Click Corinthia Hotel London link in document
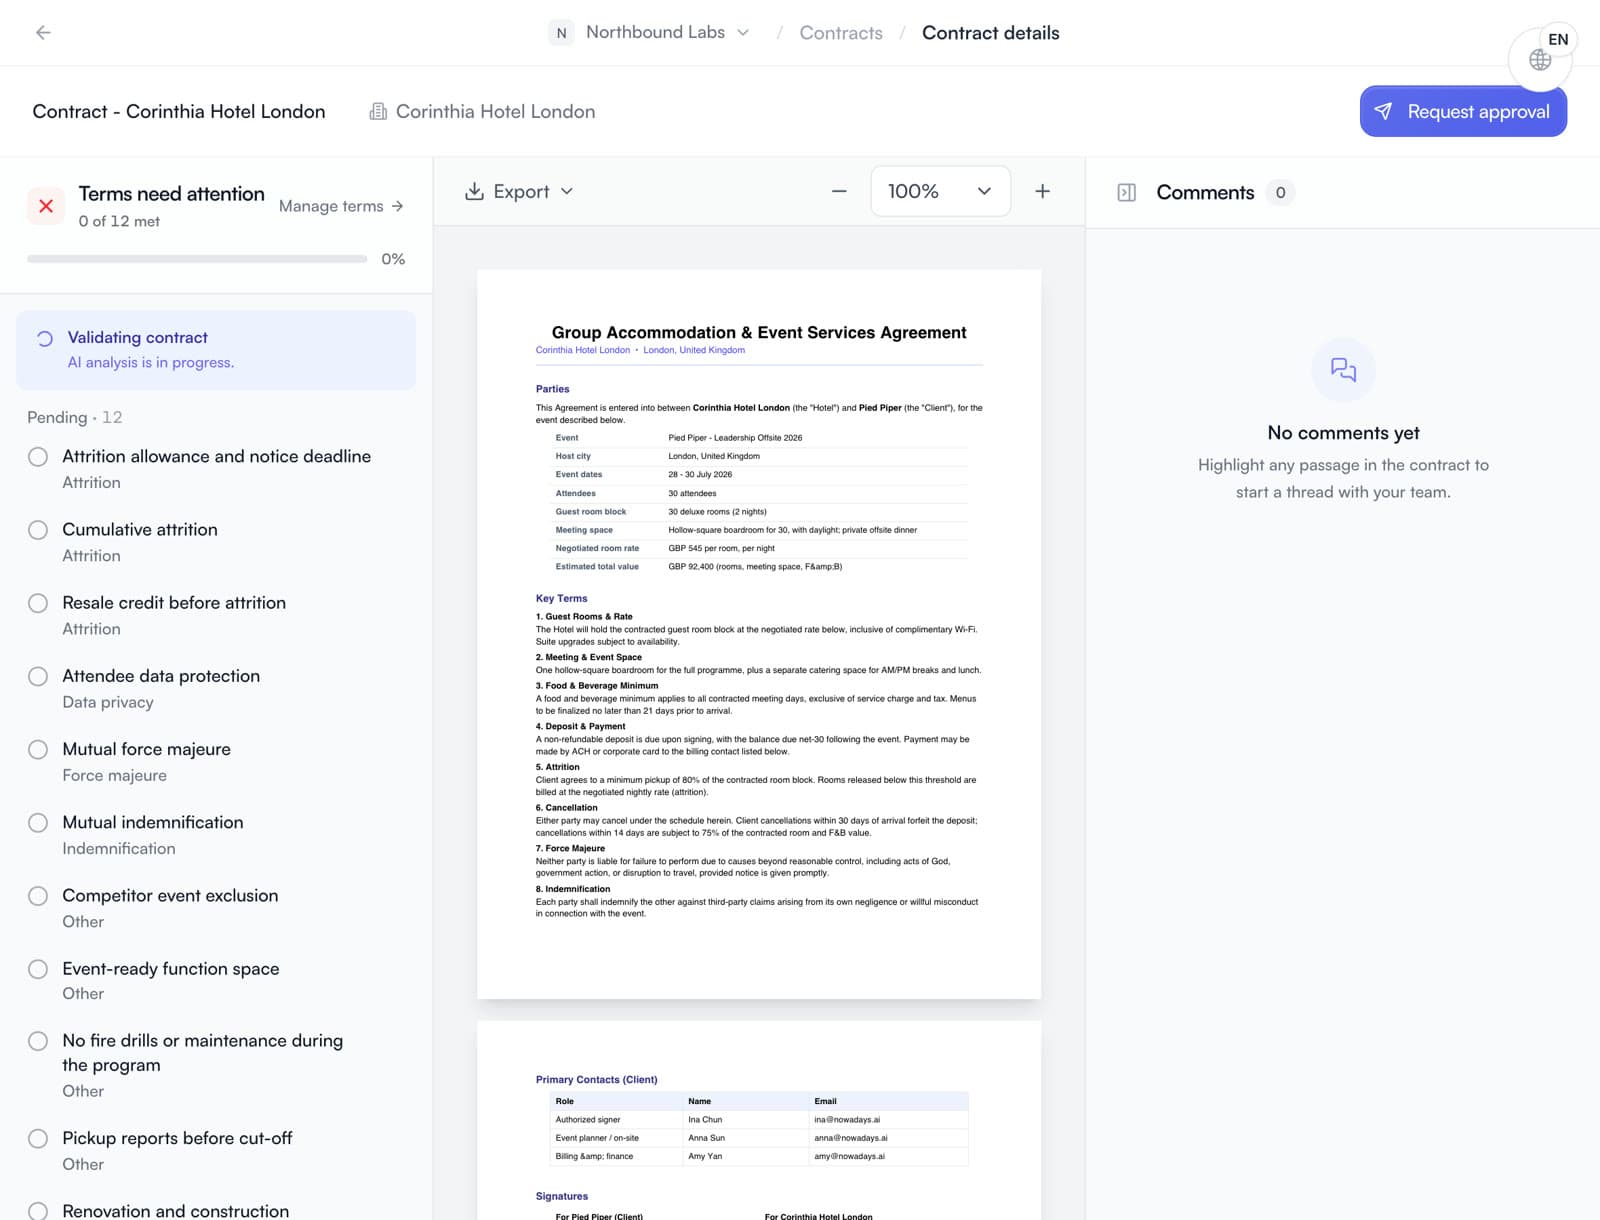 (x=583, y=350)
